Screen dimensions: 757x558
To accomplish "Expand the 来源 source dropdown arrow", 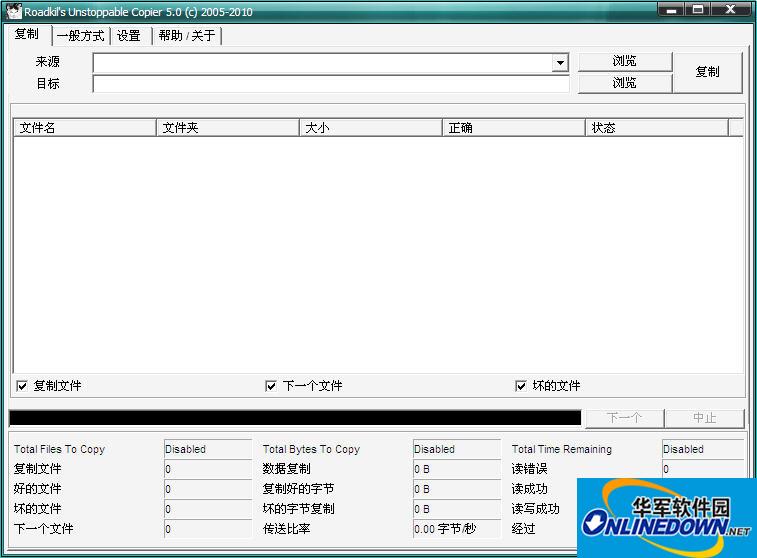I will pyautogui.click(x=560, y=63).
